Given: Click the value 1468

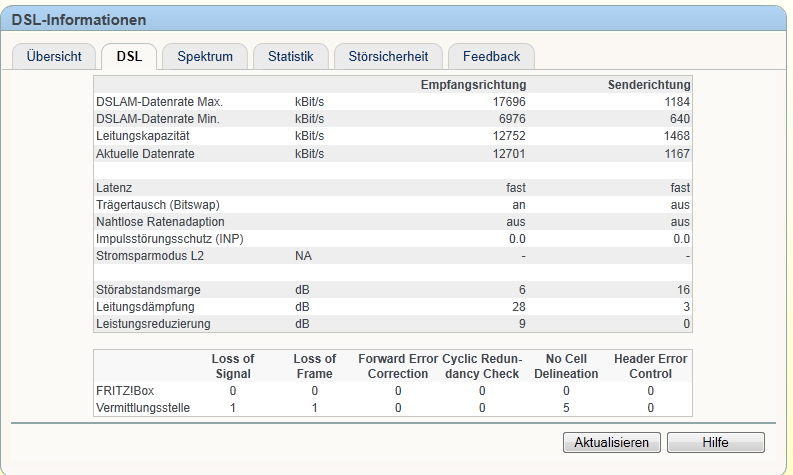Looking at the screenshot, I should (x=677, y=136).
